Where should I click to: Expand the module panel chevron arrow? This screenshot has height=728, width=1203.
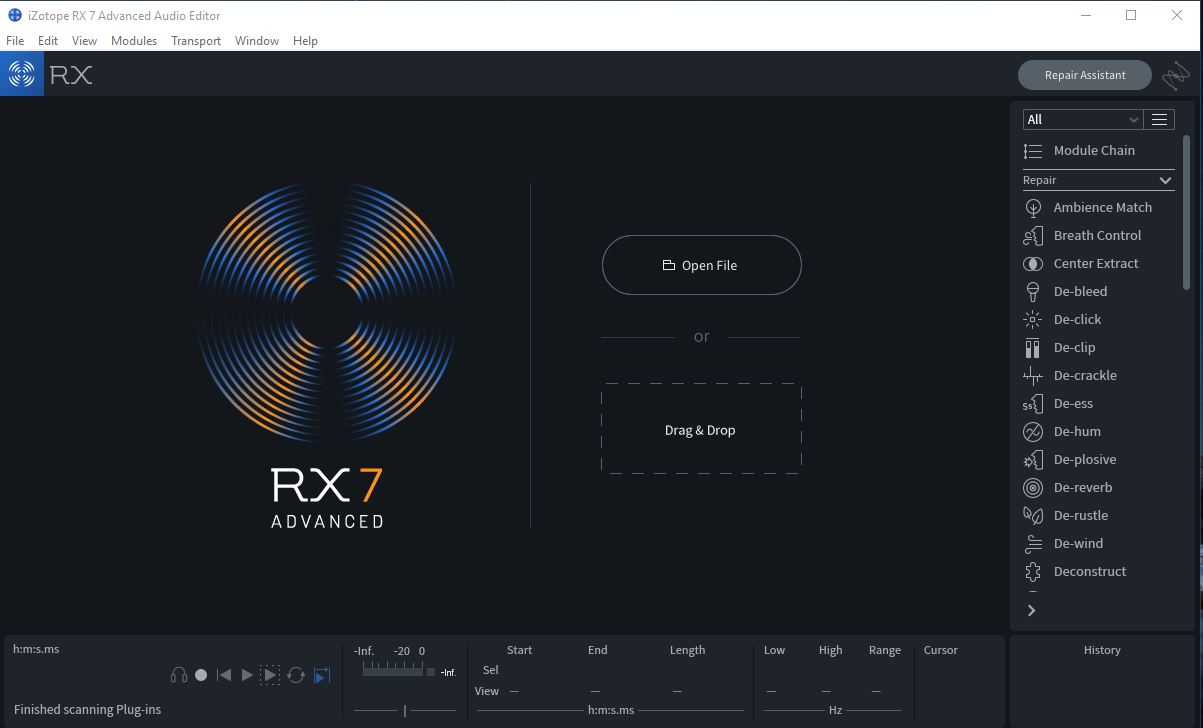(x=1031, y=610)
